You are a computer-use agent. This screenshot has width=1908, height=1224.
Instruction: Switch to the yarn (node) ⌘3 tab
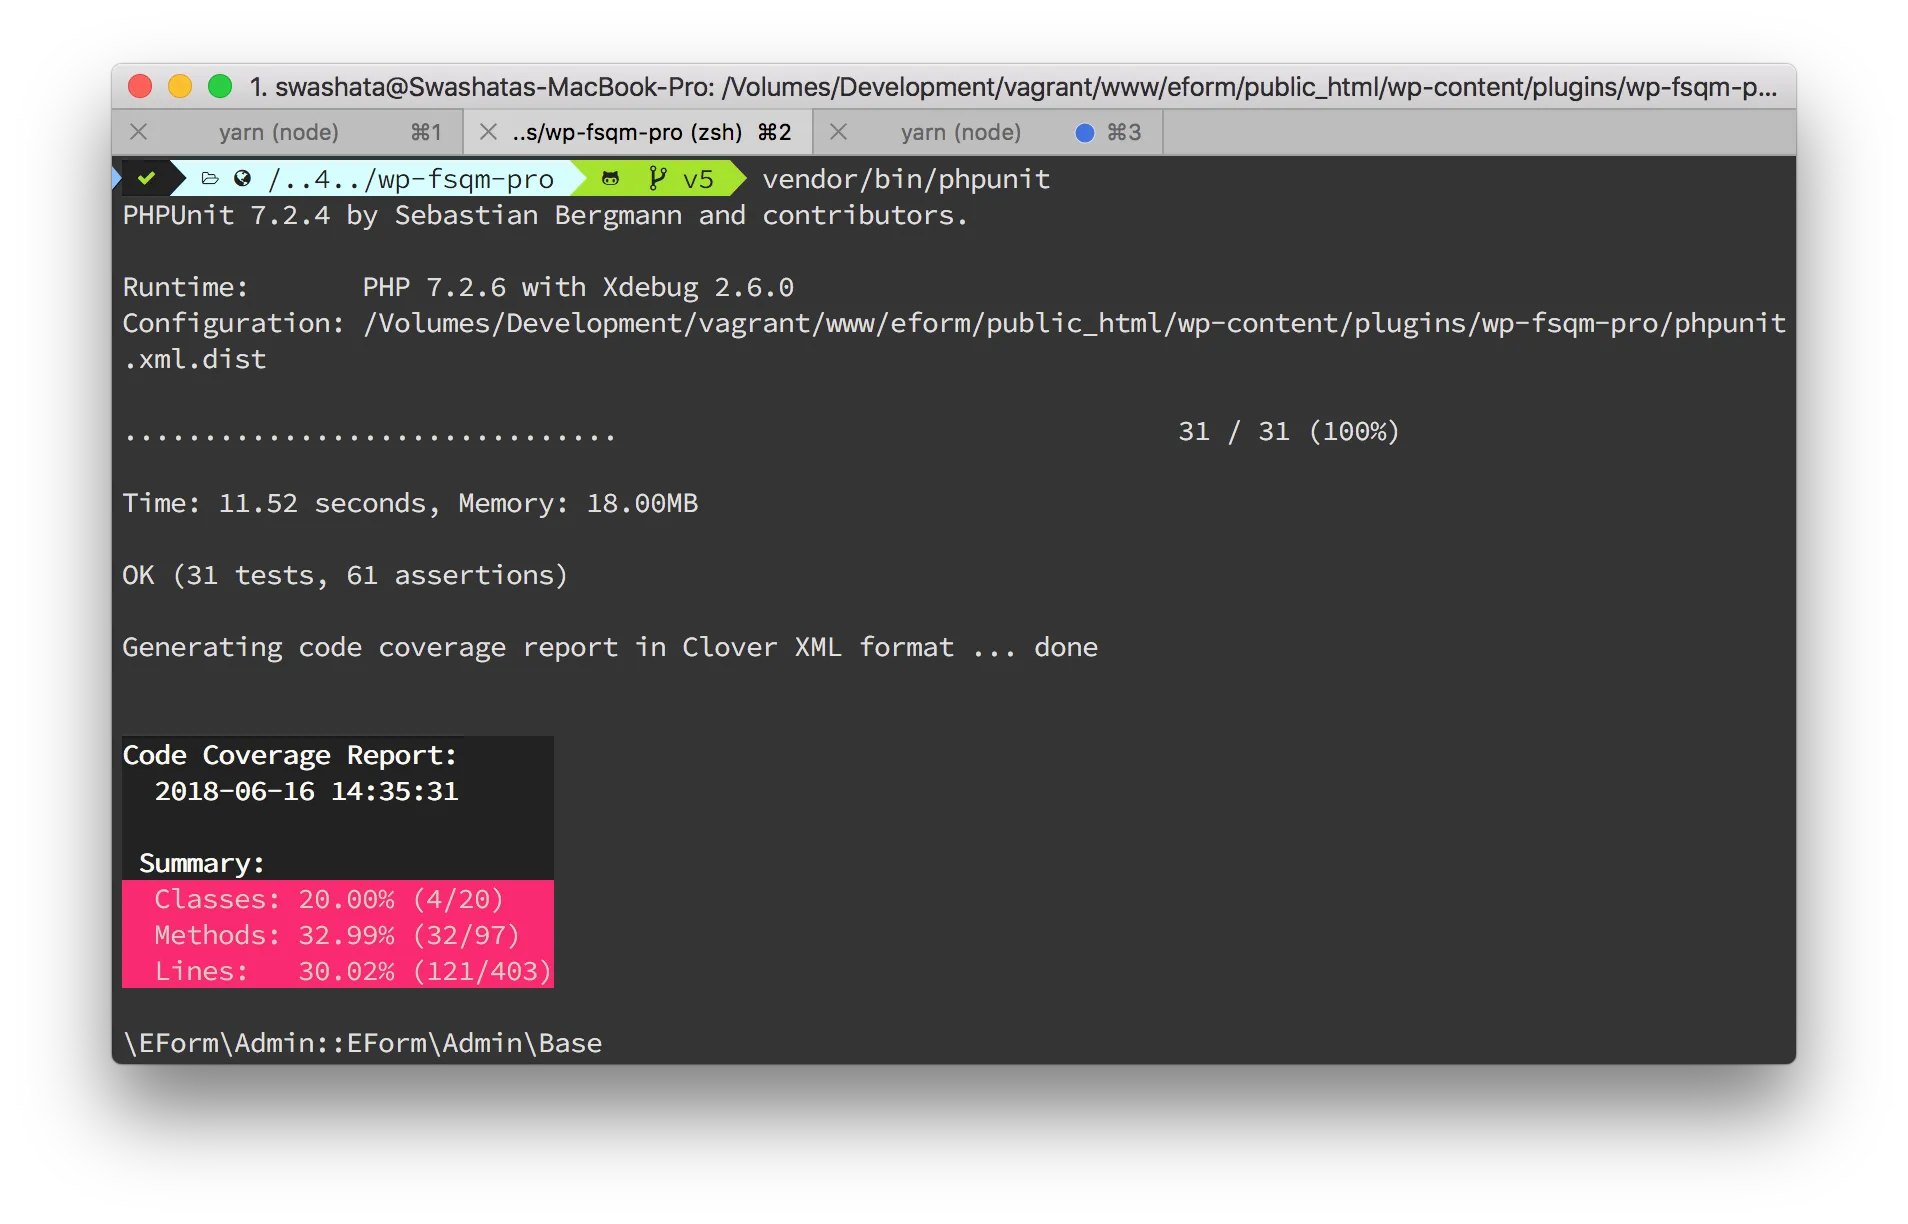coord(988,132)
